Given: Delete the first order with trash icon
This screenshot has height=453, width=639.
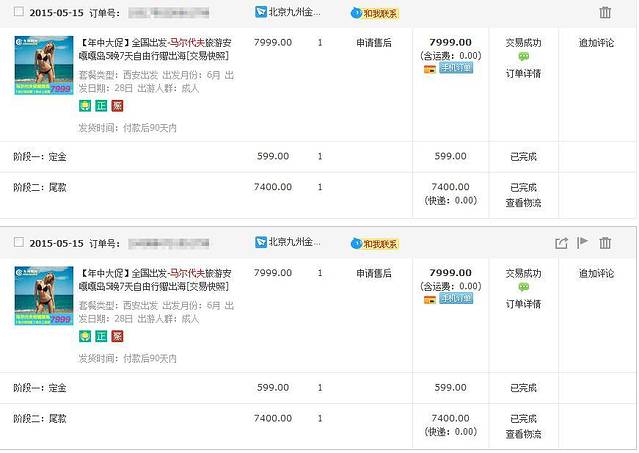Looking at the screenshot, I should click(x=604, y=13).
